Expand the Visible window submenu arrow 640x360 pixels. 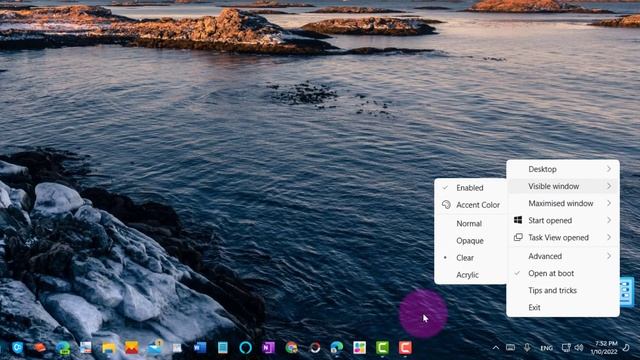(609, 186)
